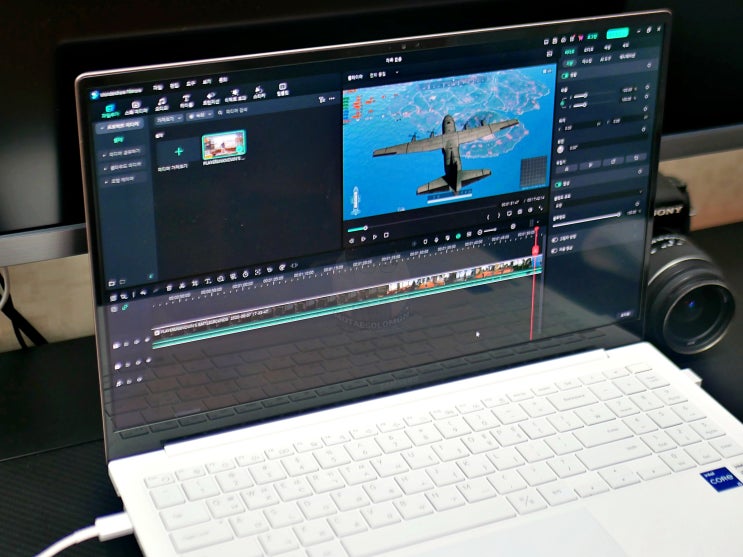Viewport: 743px width, 557px height.
Task: Click the green text button left of Export
Action: [x=592, y=36]
